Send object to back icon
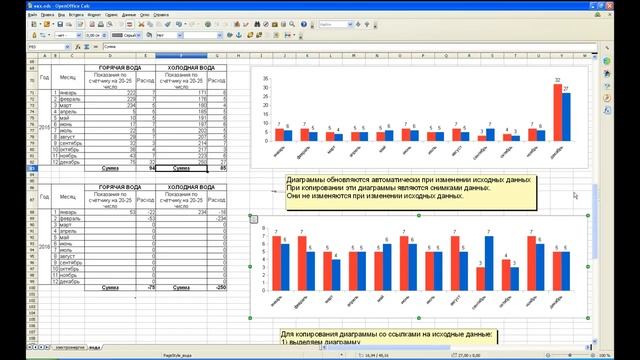The height and width of the screenshot is (360, 640). [259, 35]
